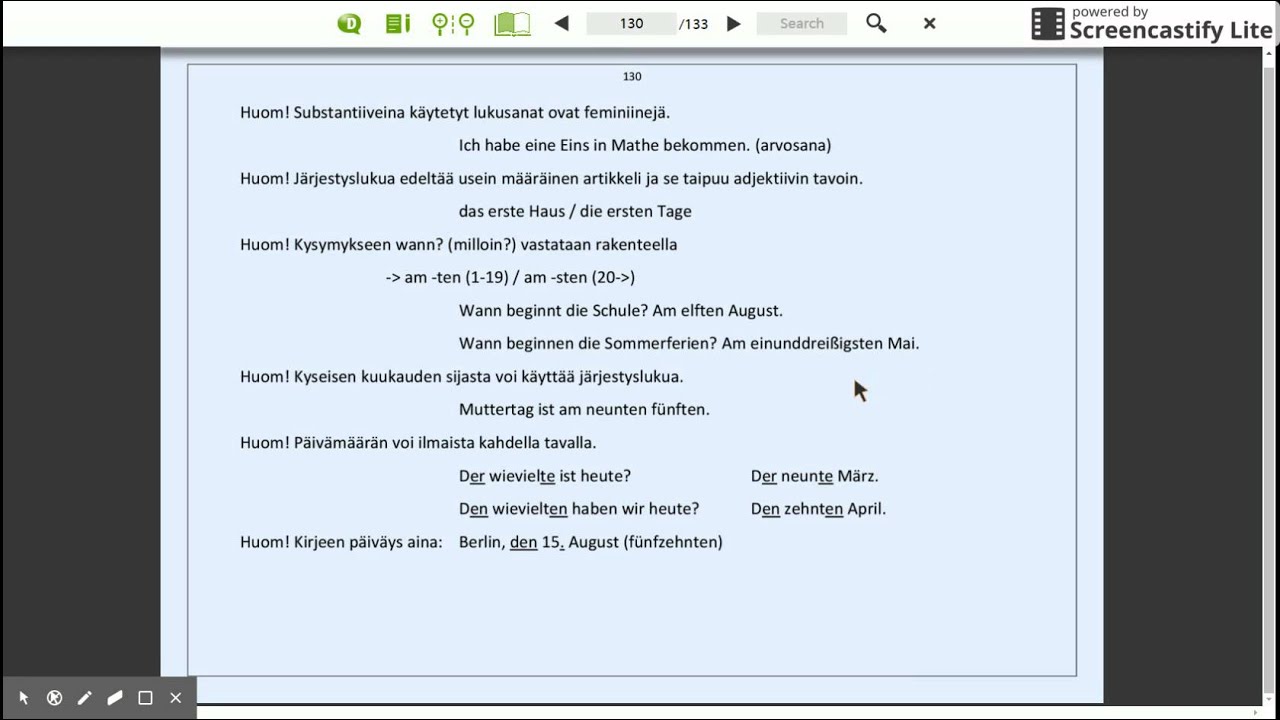Viewport: 1280px width, 720px height.
Task: Click the sentence starting 'Wann beginnen die Sommerferien?'
Action: pos(689,343)
